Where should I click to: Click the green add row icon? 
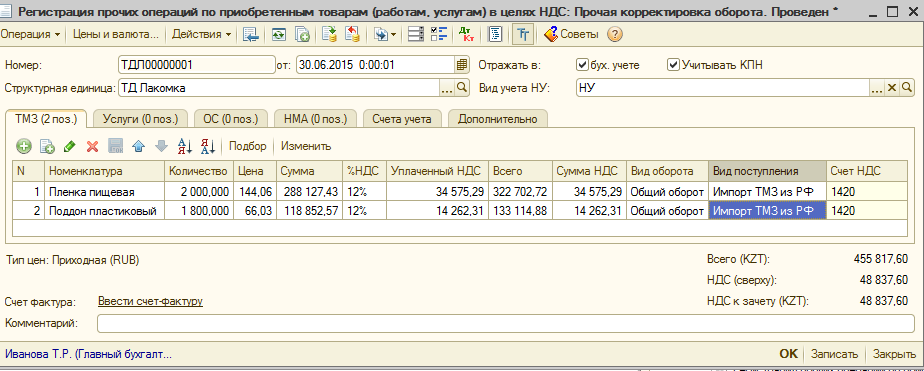(24, 146)
